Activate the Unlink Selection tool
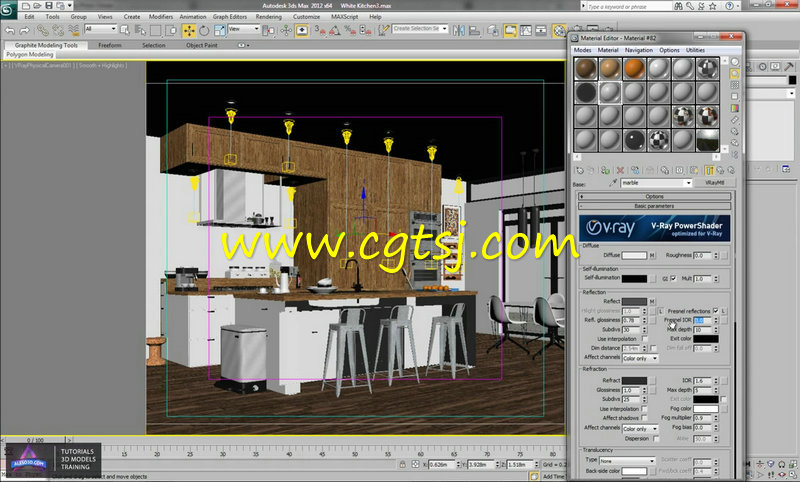 58,31
